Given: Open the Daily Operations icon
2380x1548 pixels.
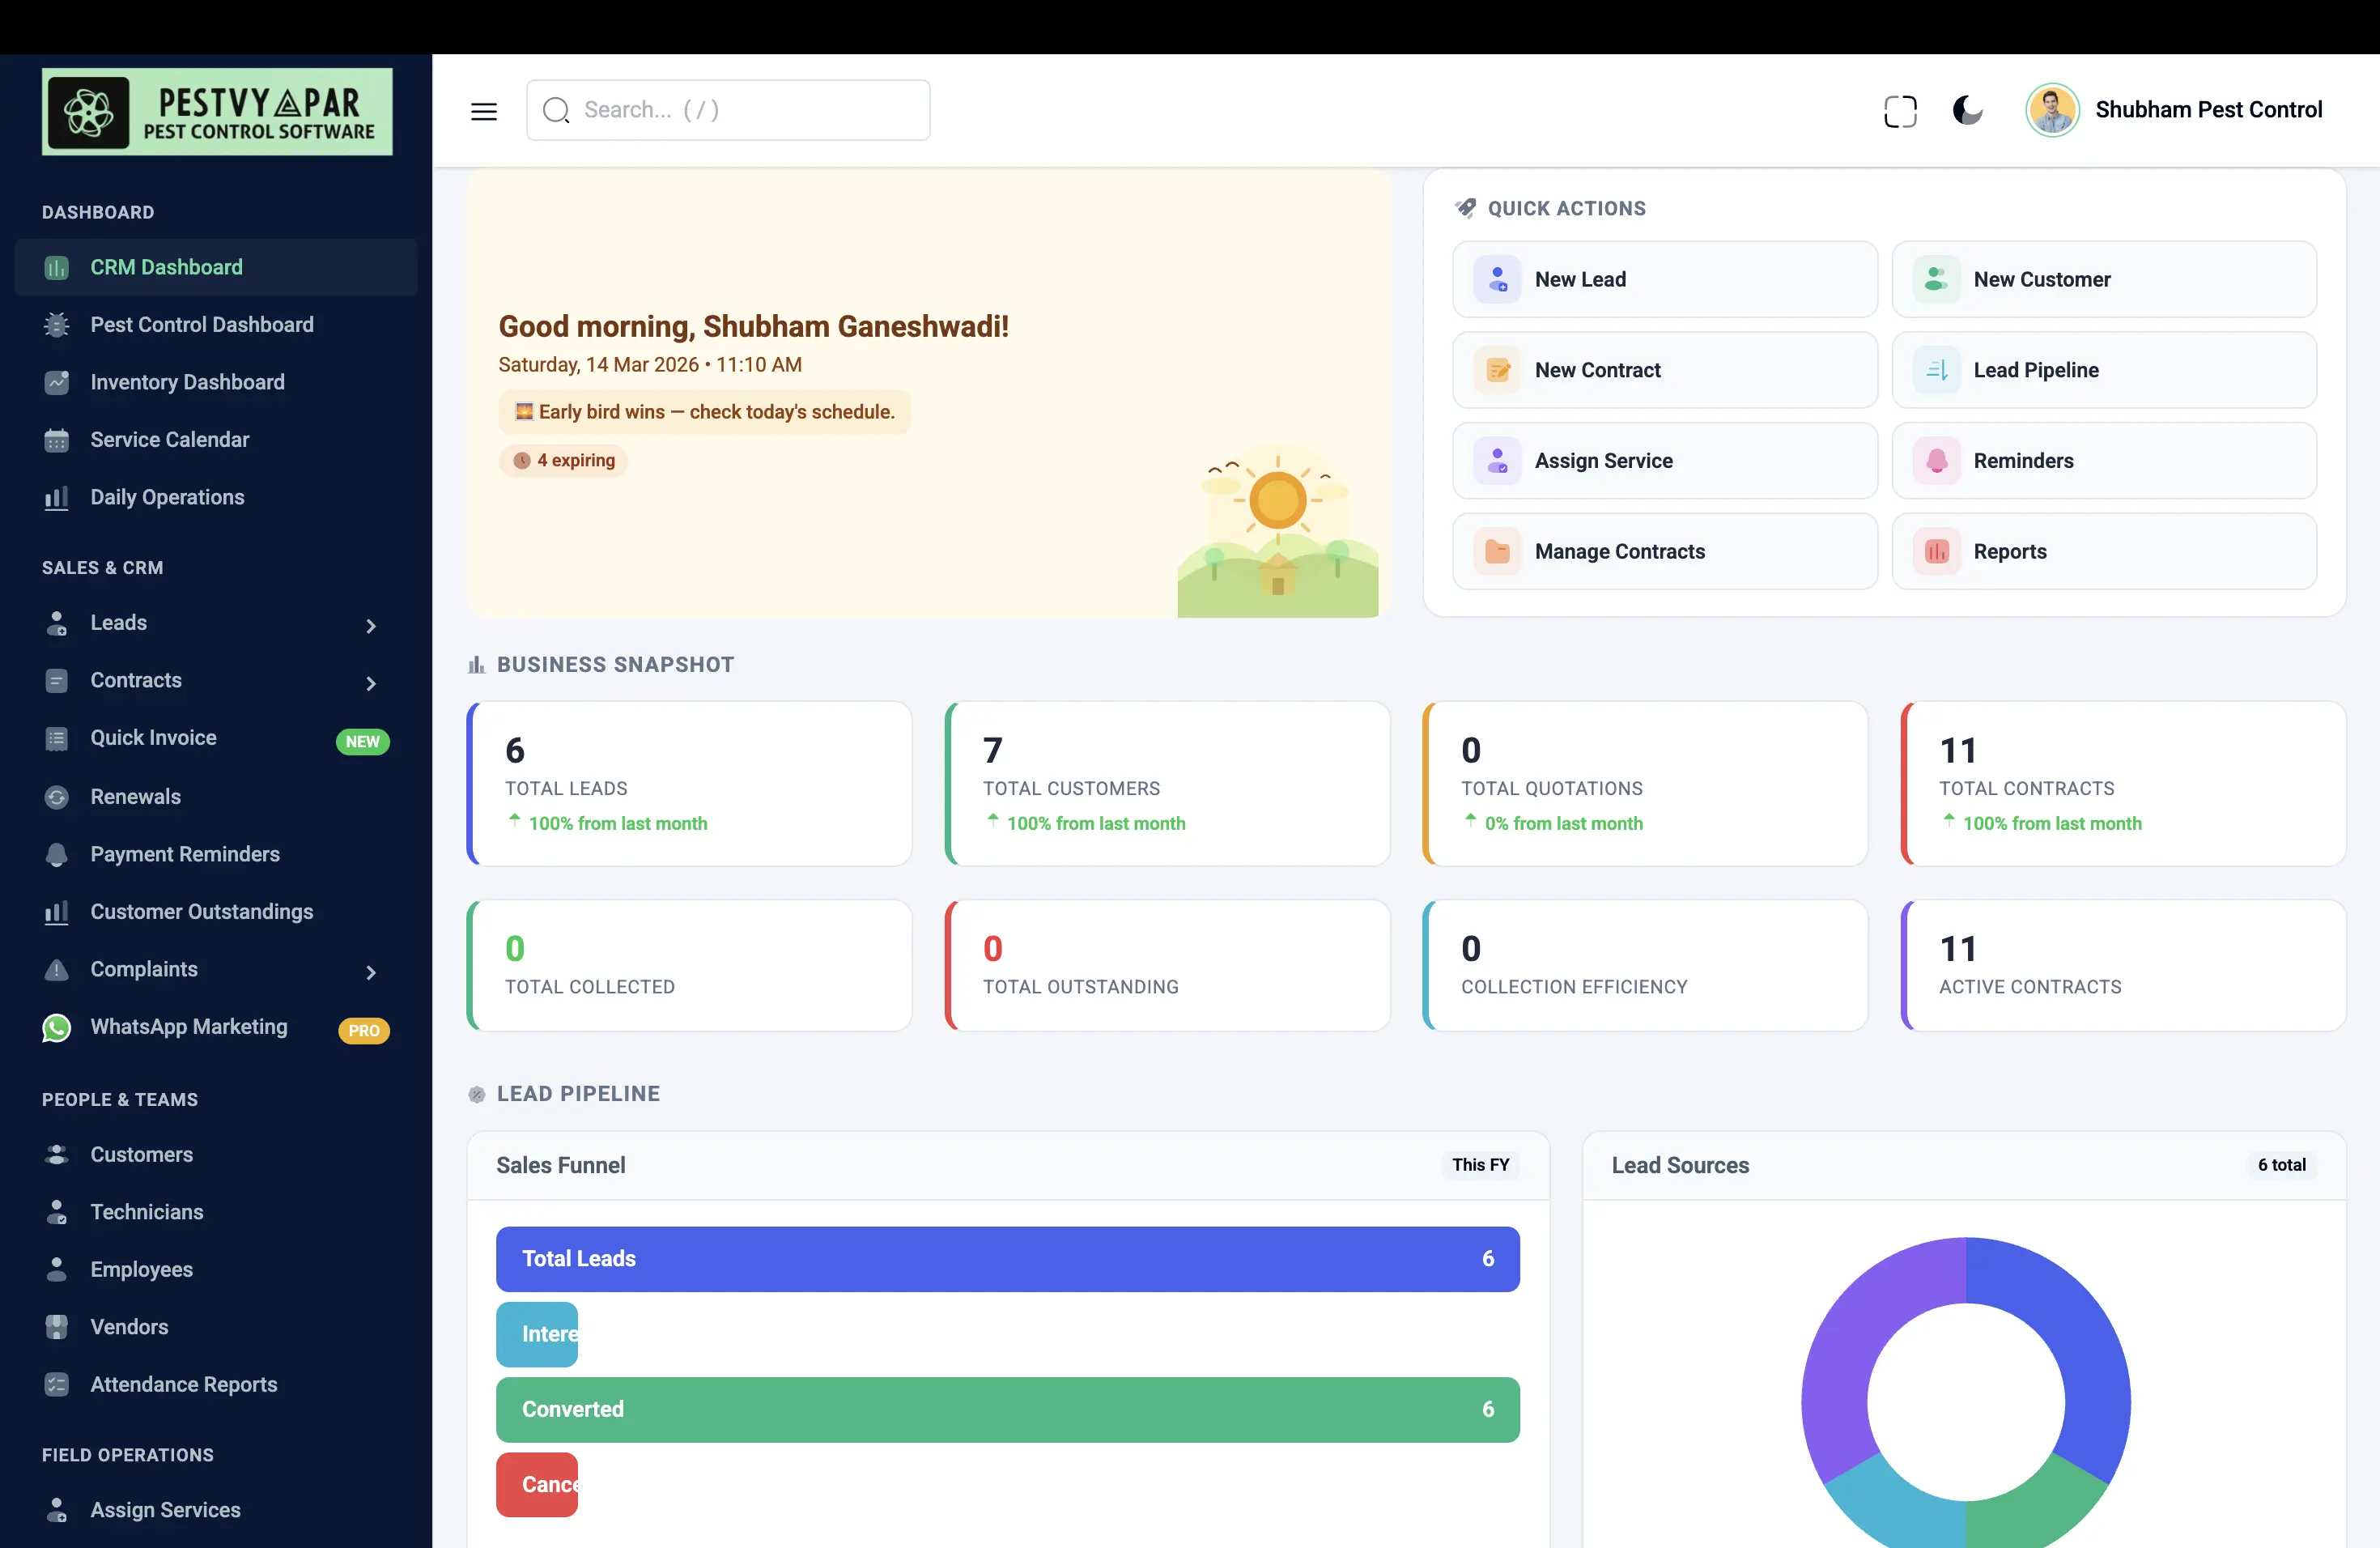Looking at the screenshot, I should tap(57, 497).
